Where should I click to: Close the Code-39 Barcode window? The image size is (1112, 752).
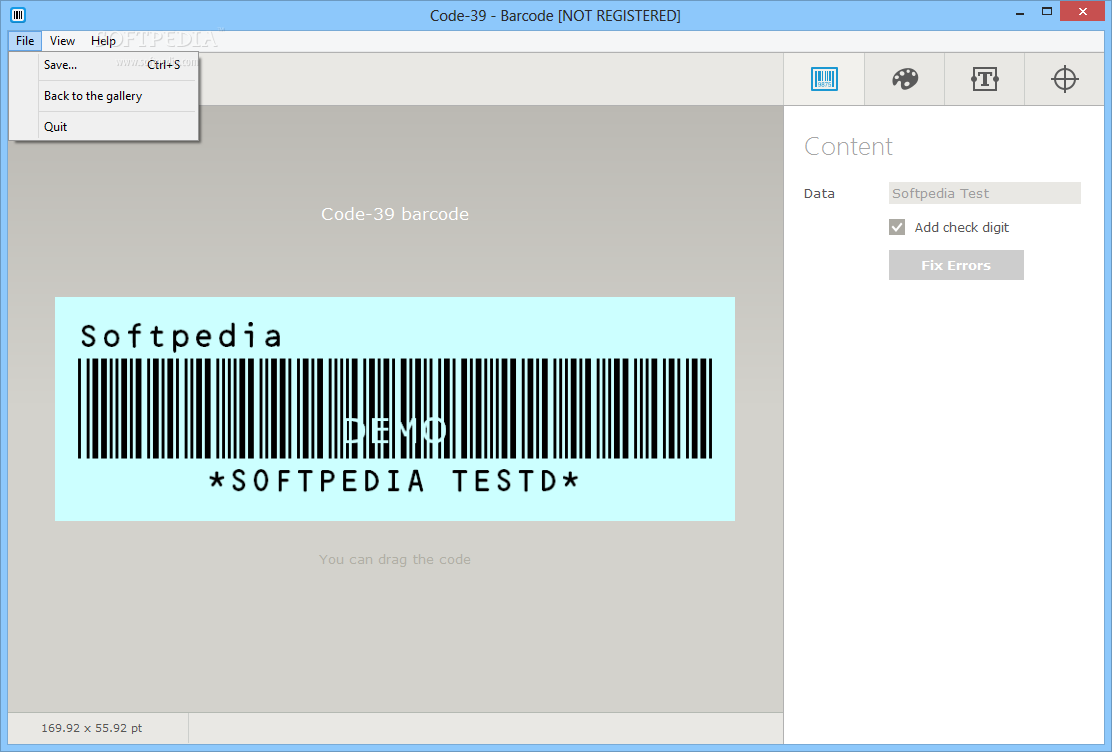[x=1083, y=11]
